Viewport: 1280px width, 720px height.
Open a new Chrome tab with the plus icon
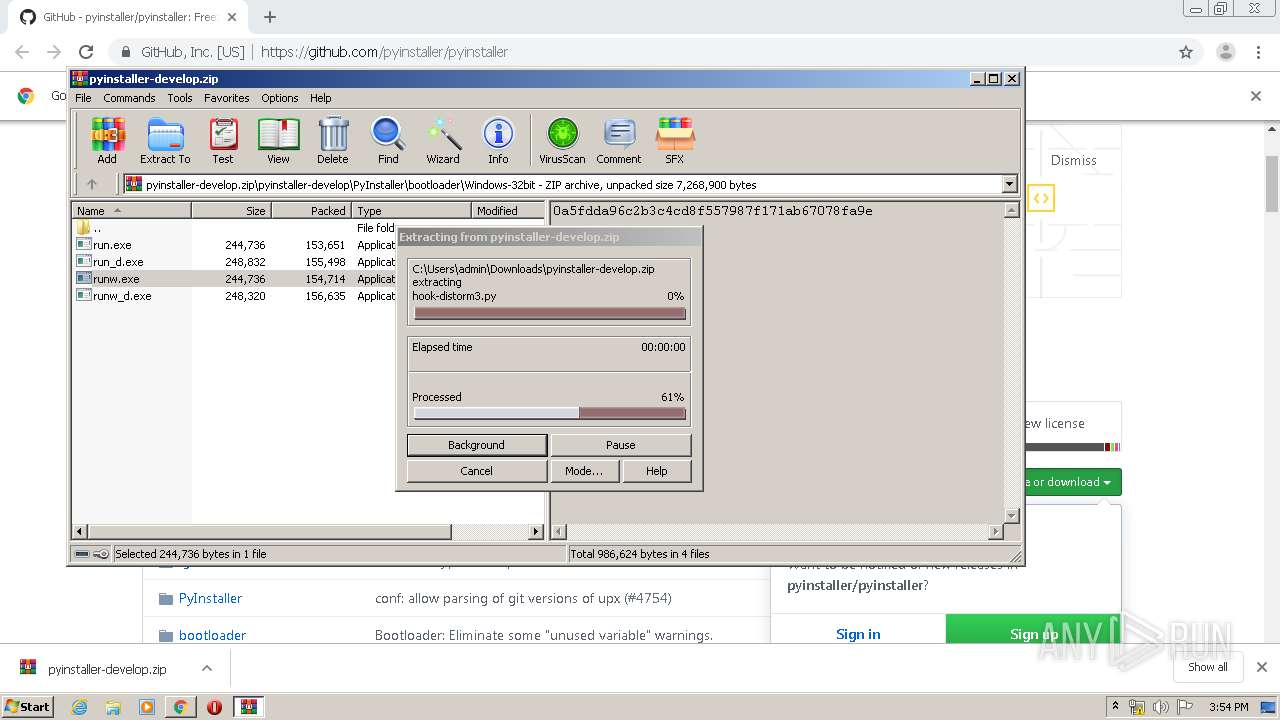pos(270,17)
